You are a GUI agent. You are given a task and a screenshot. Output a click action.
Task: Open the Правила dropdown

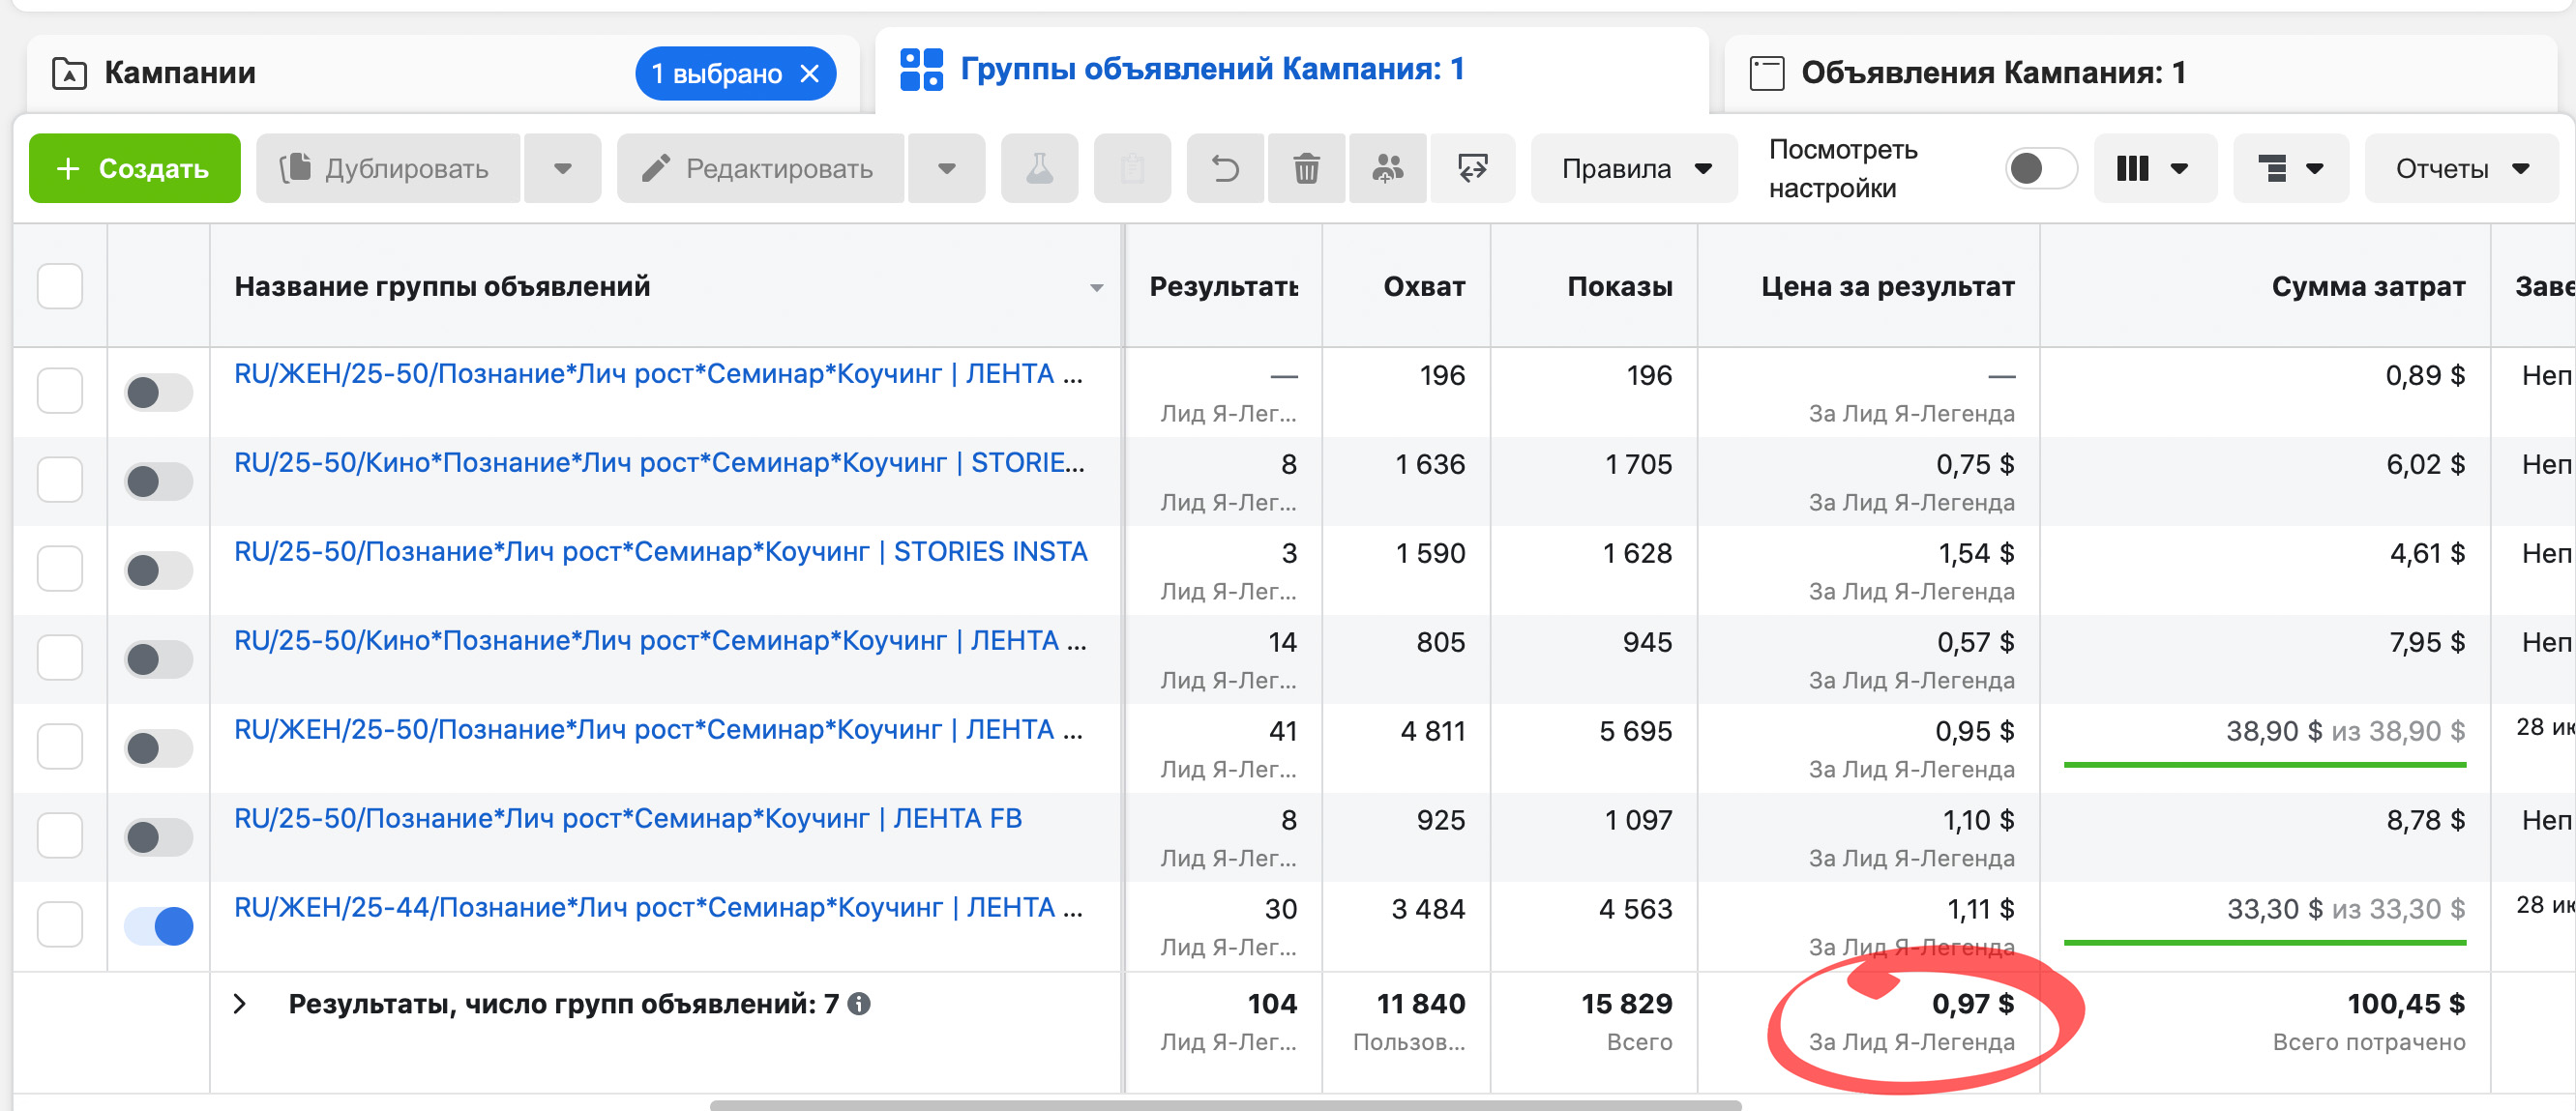(x=1635, y=168)
